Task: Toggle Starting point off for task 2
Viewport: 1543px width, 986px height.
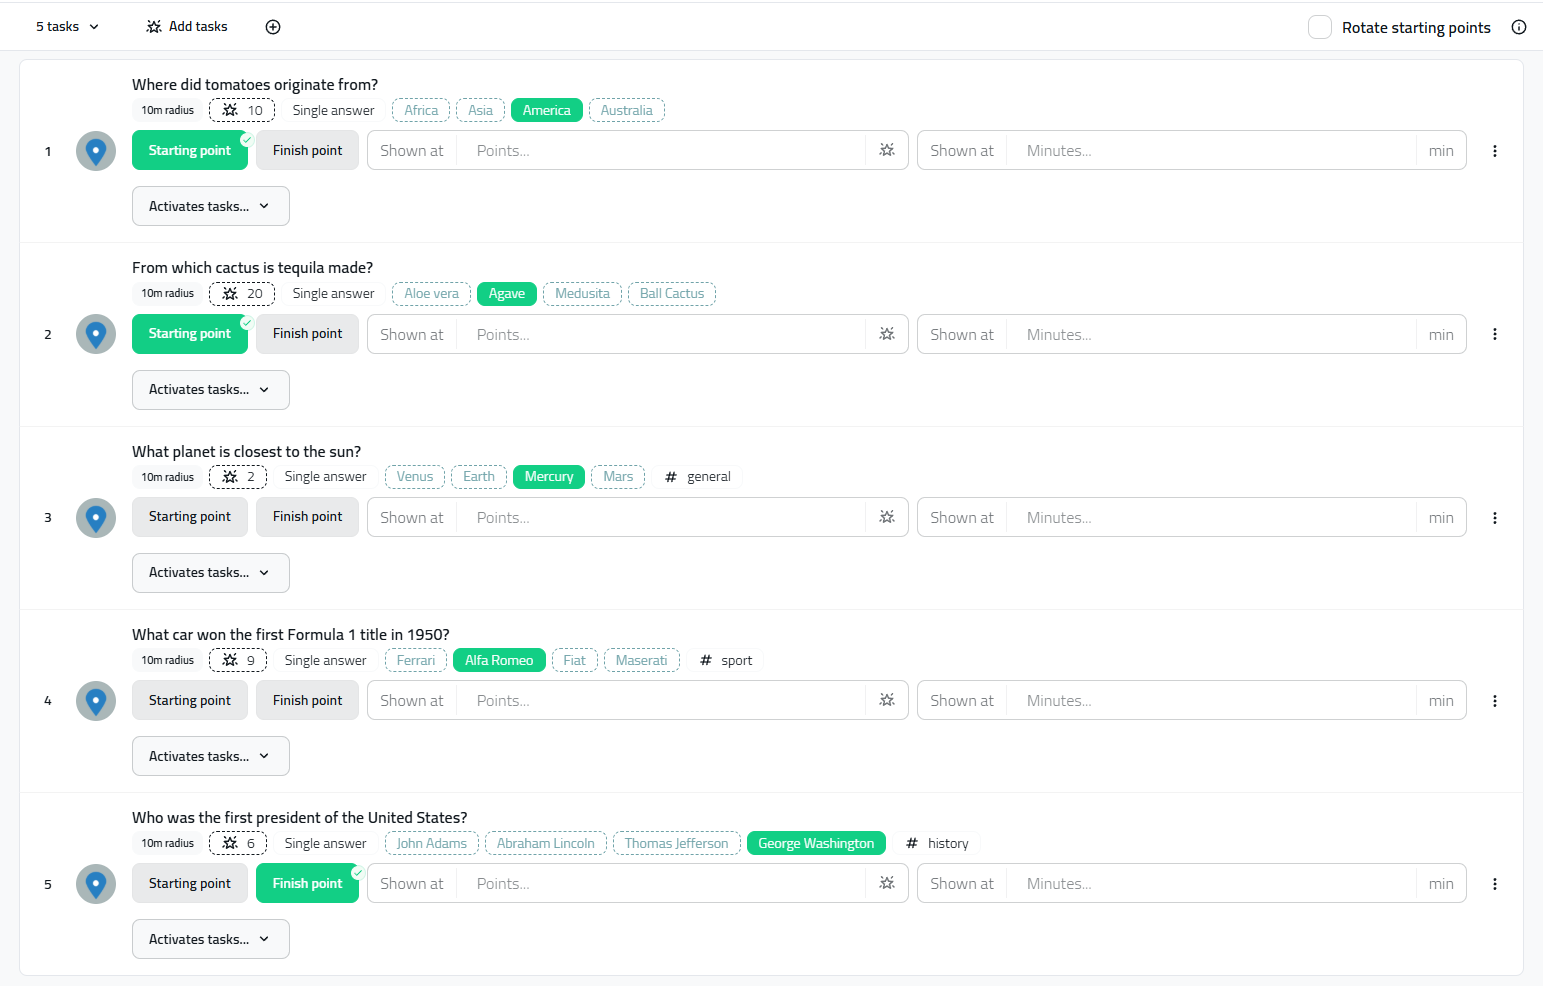Action: [189, 334]
